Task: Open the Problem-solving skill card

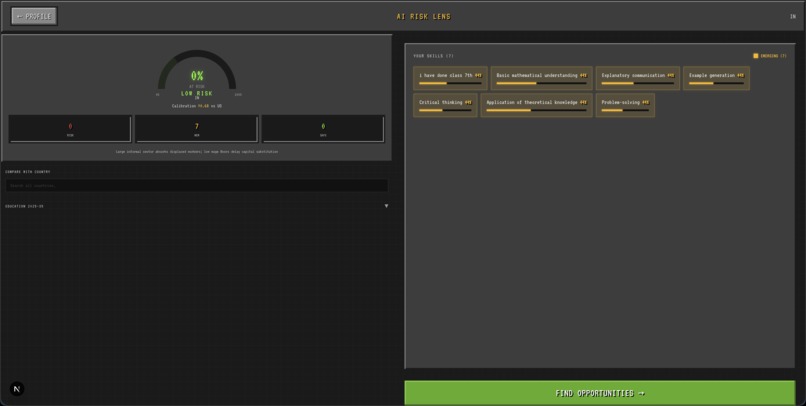Action: 625,105
